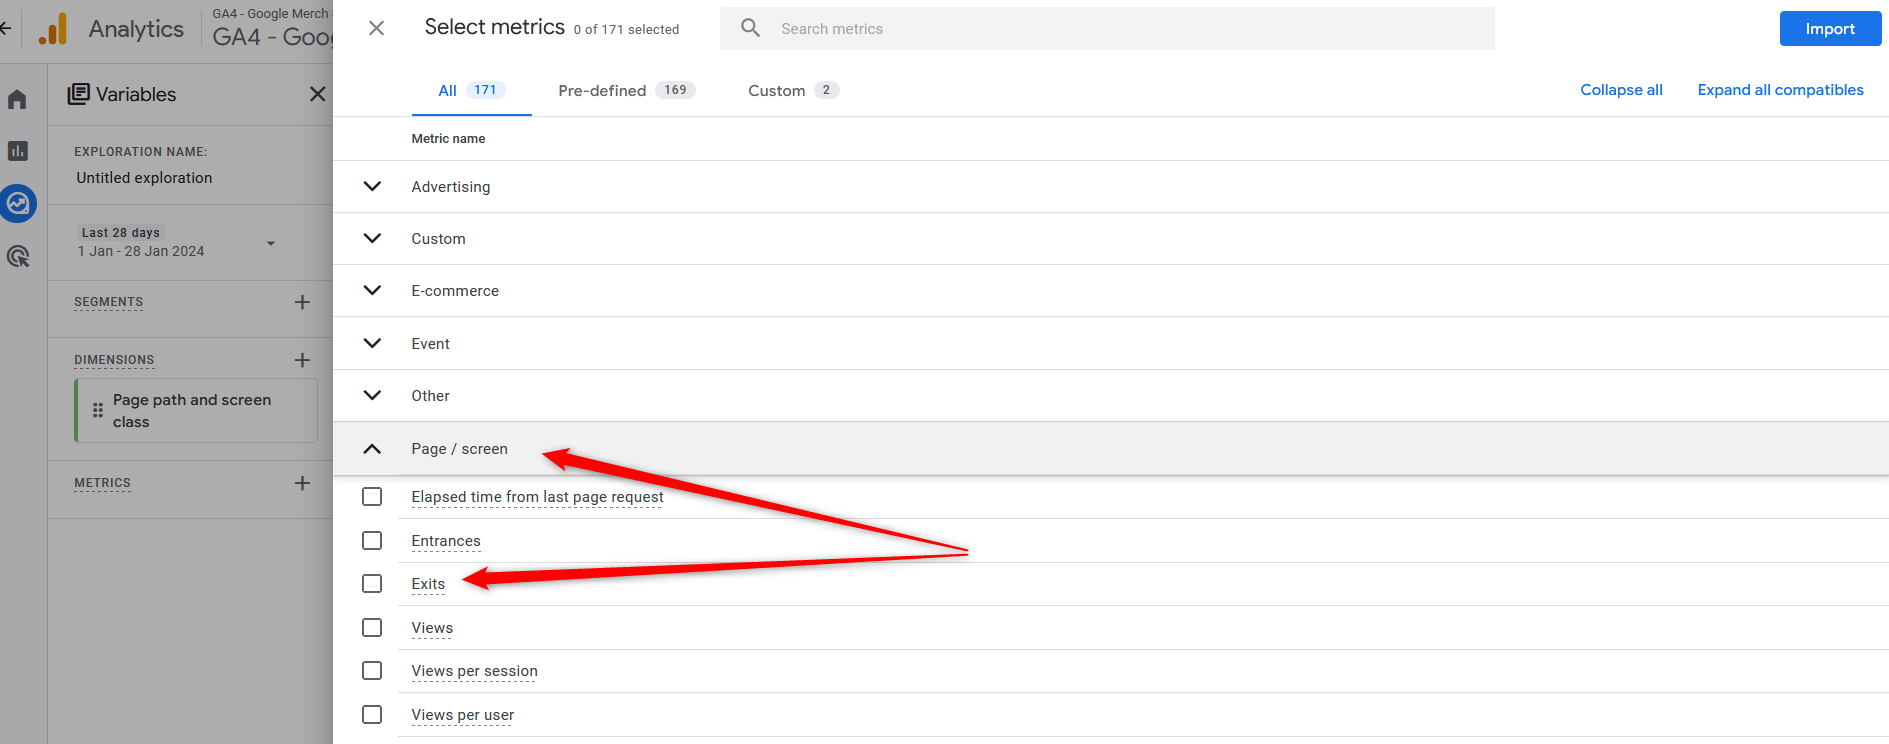Expand the Advertising metrics group

point(372,186)
